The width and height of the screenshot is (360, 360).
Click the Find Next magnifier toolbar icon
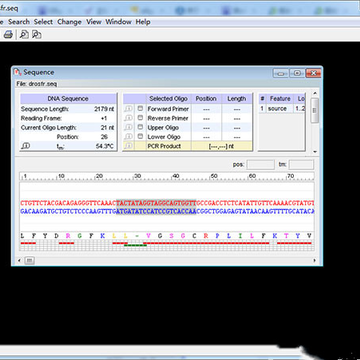36,34
